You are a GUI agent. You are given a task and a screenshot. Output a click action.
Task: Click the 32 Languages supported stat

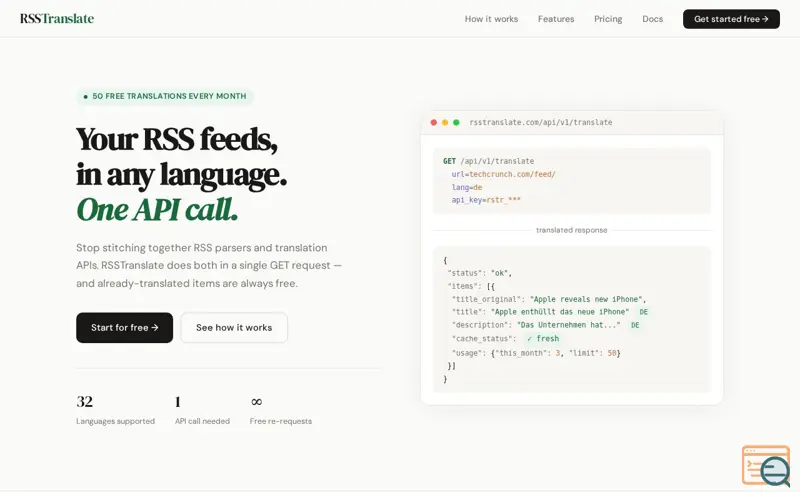pos(115,410)
